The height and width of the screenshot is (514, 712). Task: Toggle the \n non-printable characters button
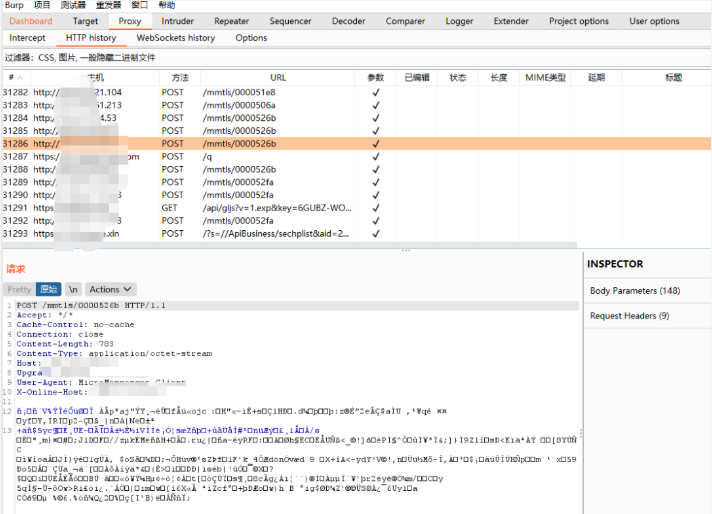(x=73, y=289)
